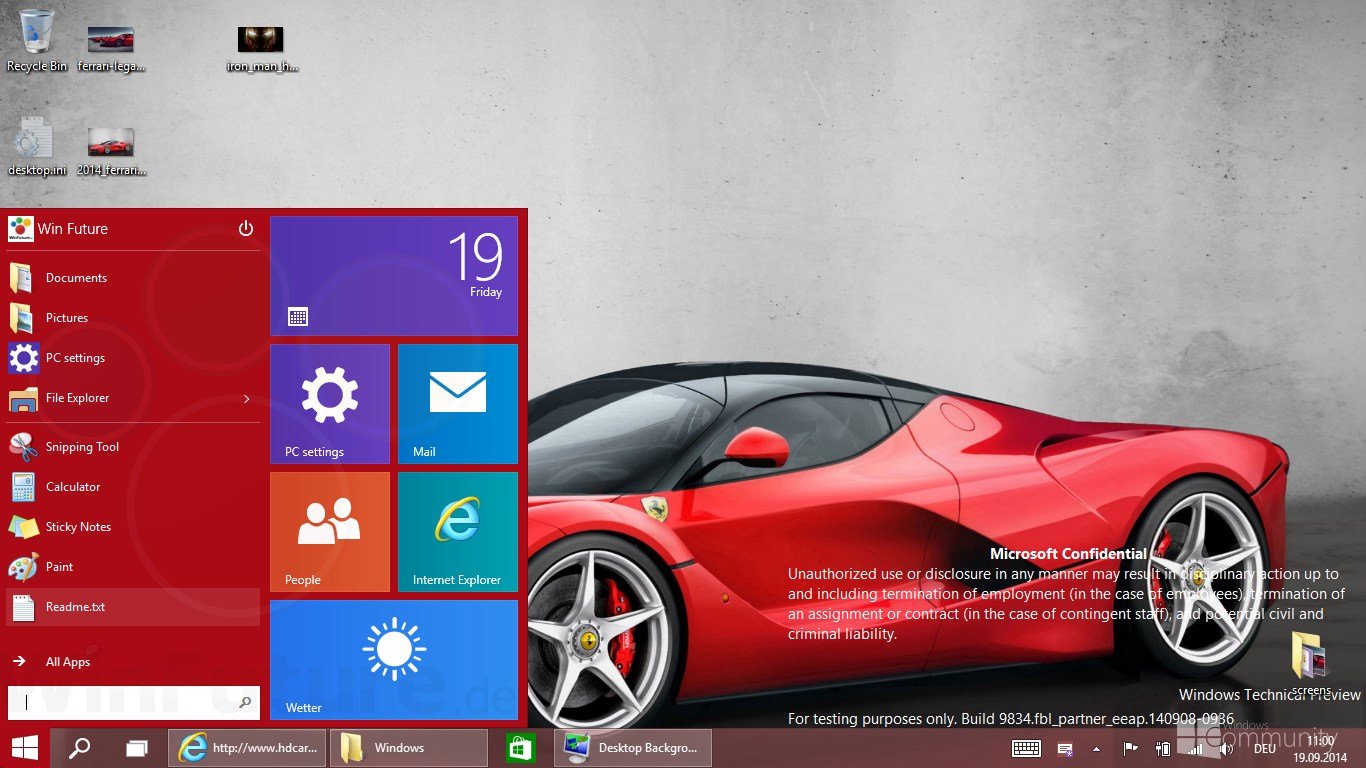Image resolution: width=1366 pixels, height=768 pixels.
Task: Launch Sticky Notes from the Start menu
Action: 133,527
